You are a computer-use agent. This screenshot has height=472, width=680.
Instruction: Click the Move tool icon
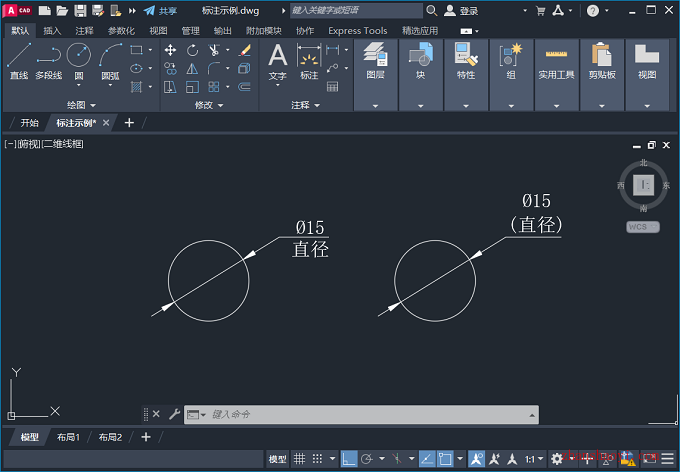click(x=170, y=50)
